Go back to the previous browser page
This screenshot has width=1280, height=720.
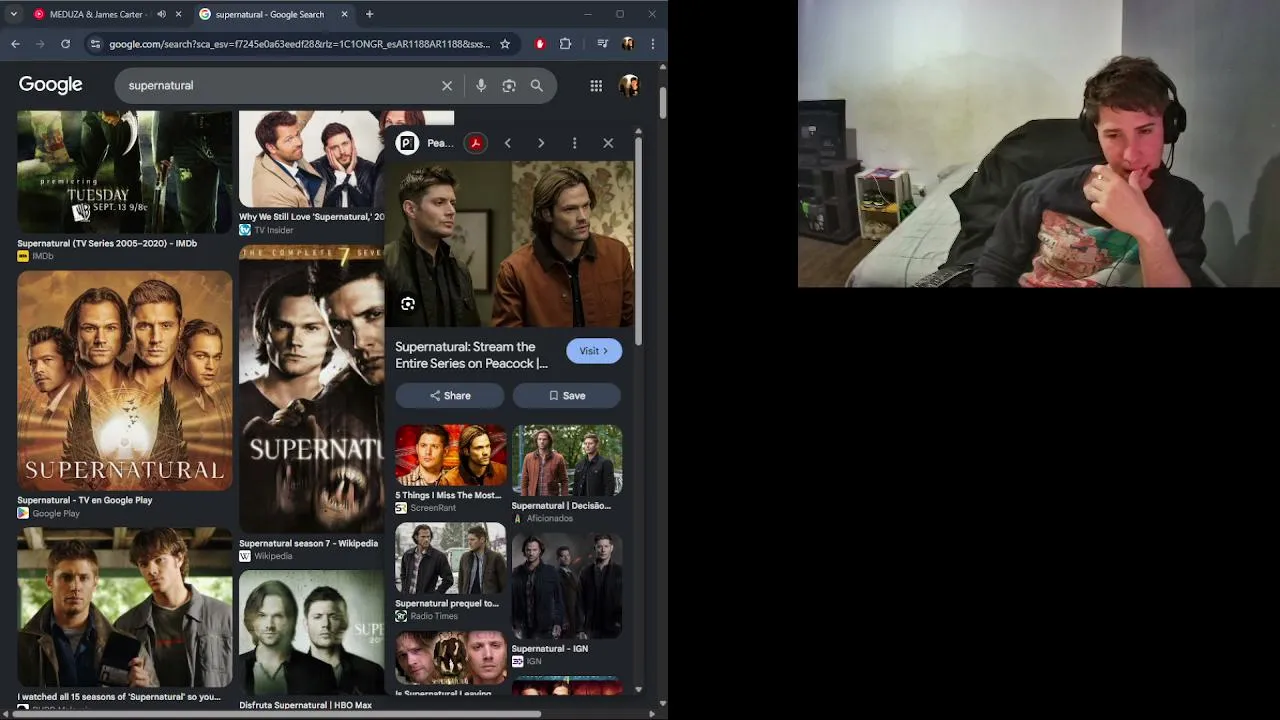pyautogui.click(x=15, y=44)
